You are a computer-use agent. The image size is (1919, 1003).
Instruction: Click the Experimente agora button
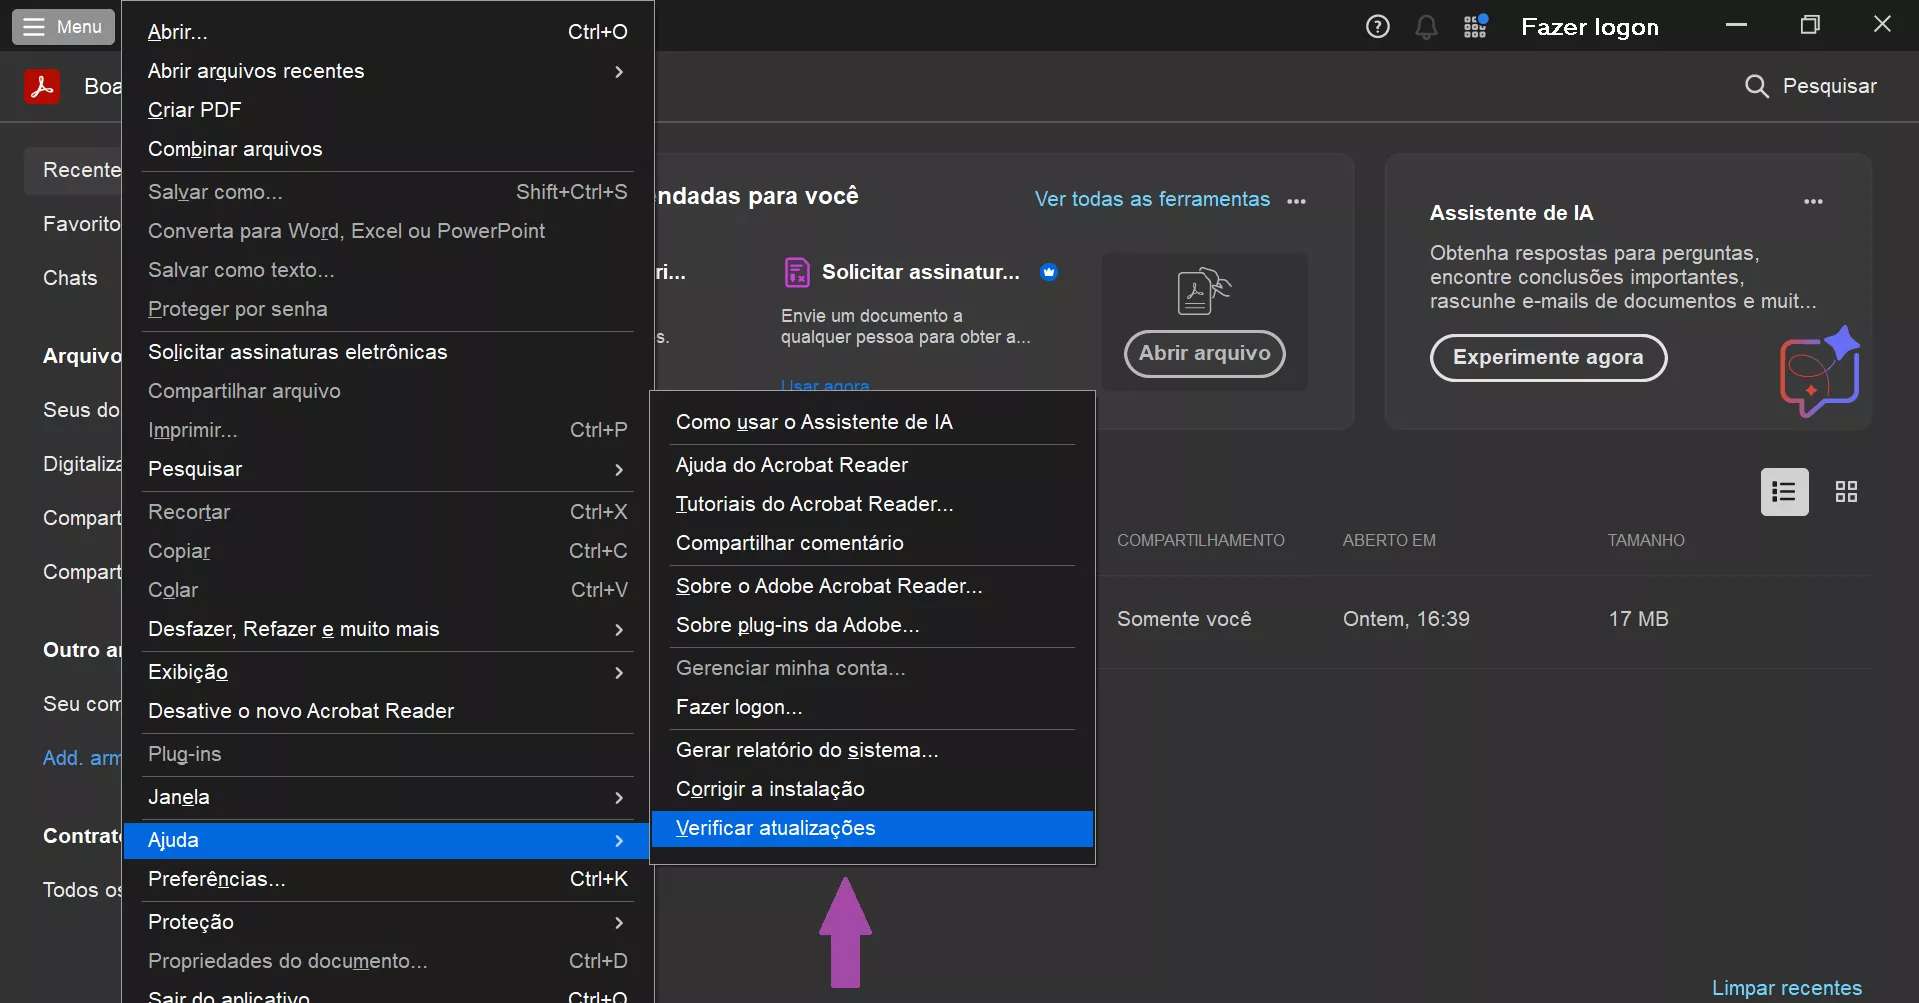coord(1548,357)
